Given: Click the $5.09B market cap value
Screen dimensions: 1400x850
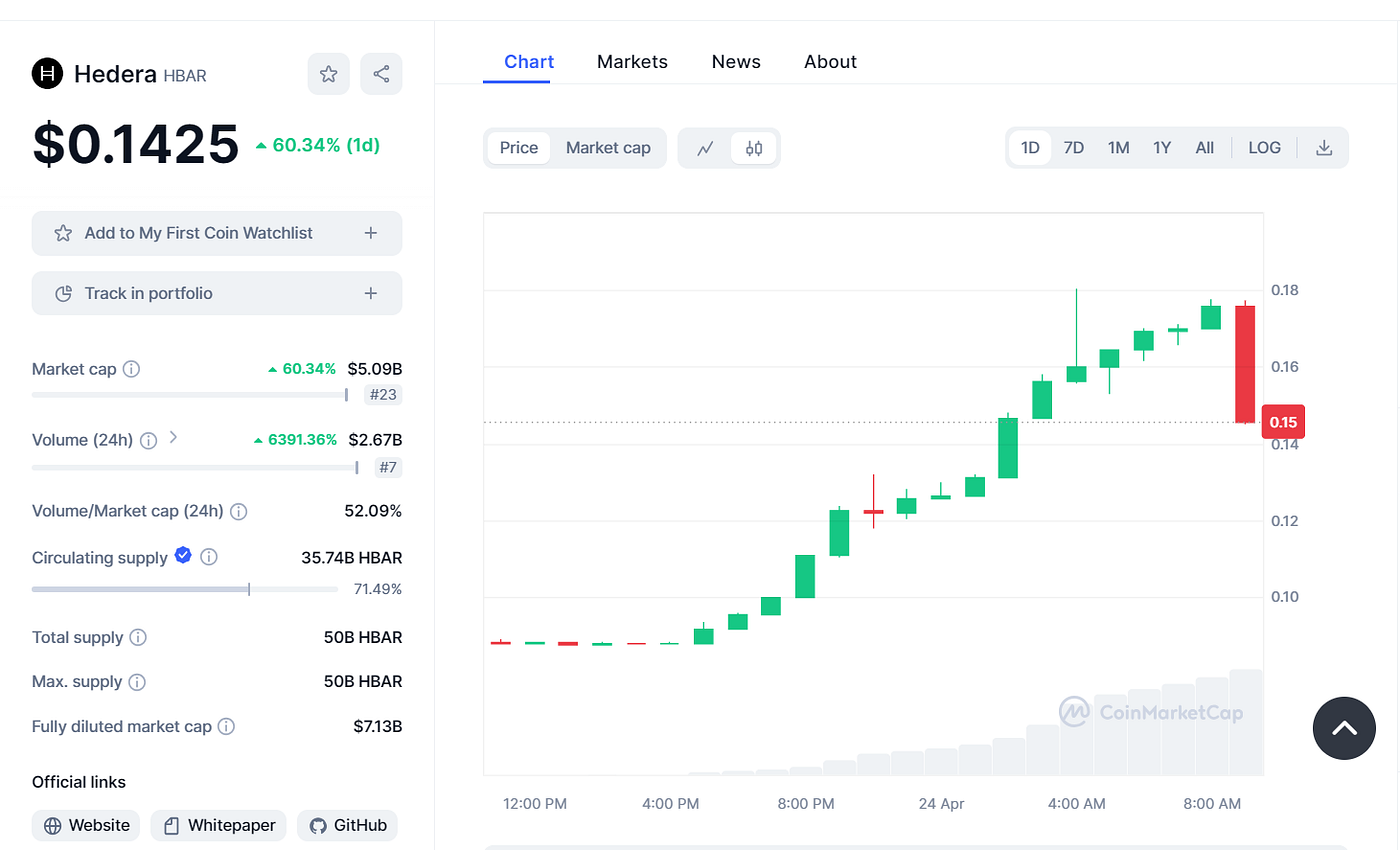Looking at the screenshot, I should click(x=375, y=369).
